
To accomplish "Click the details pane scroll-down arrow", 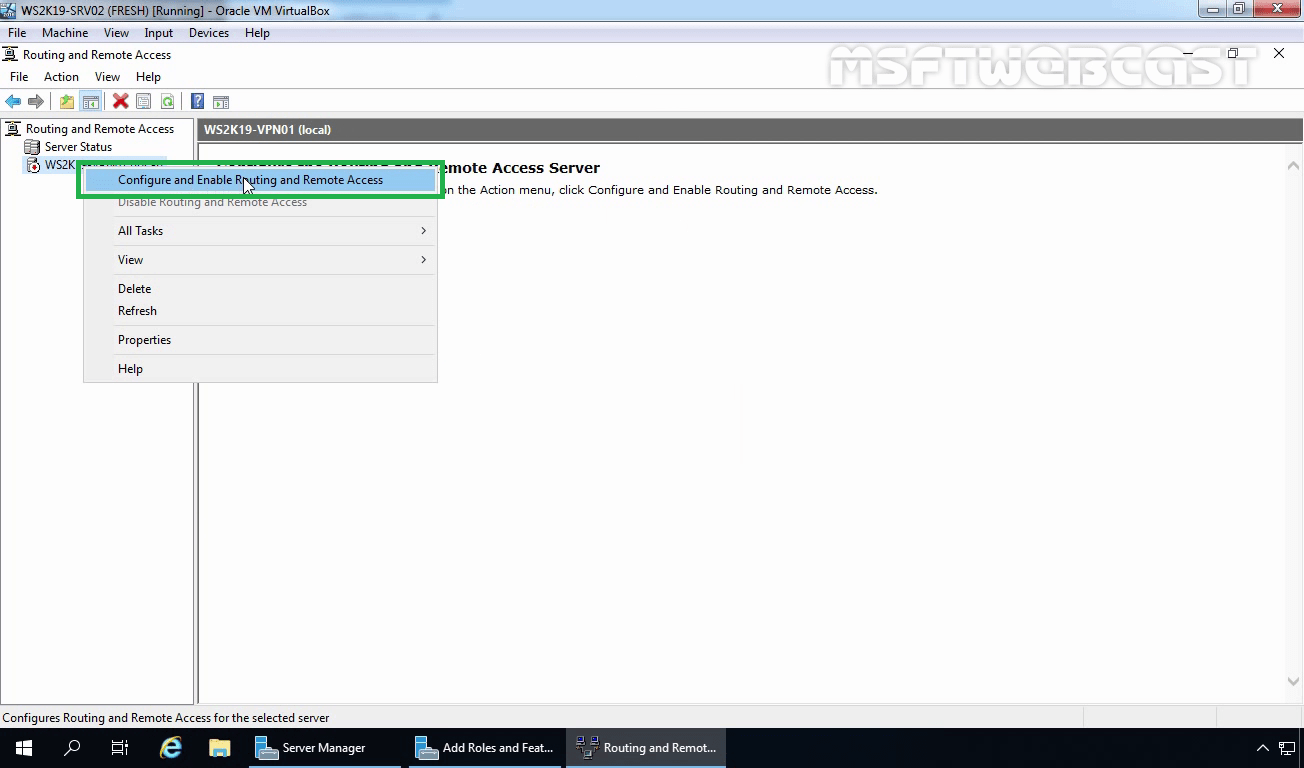I will tap(1293, 681).
